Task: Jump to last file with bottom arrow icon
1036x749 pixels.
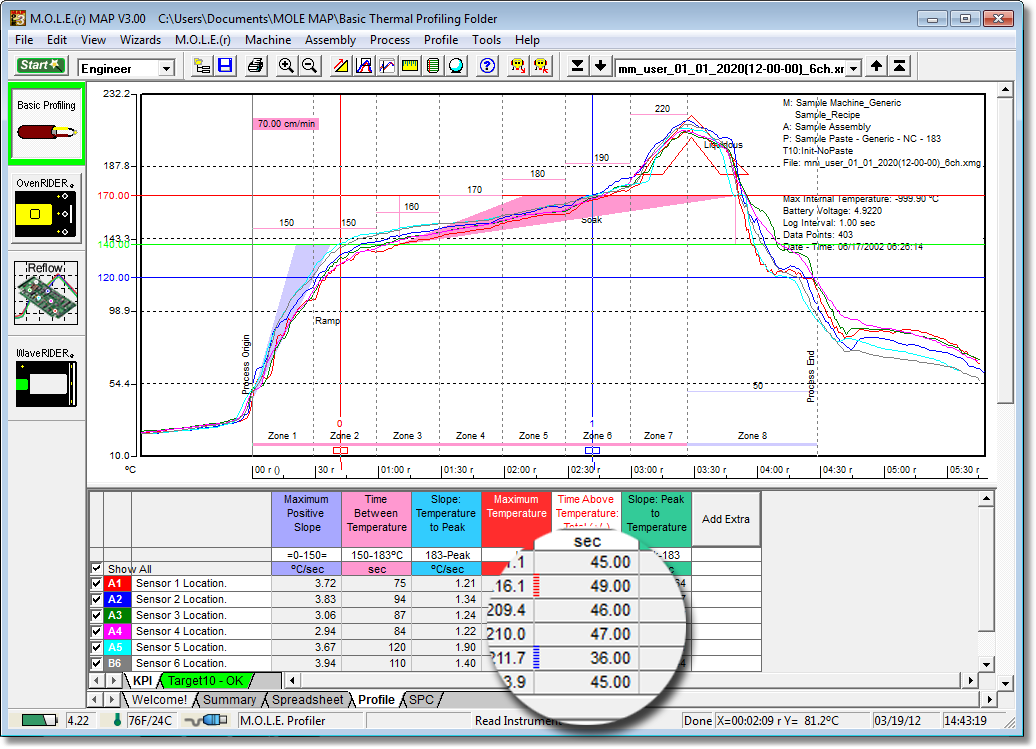Action: click(x=577, y=66)
